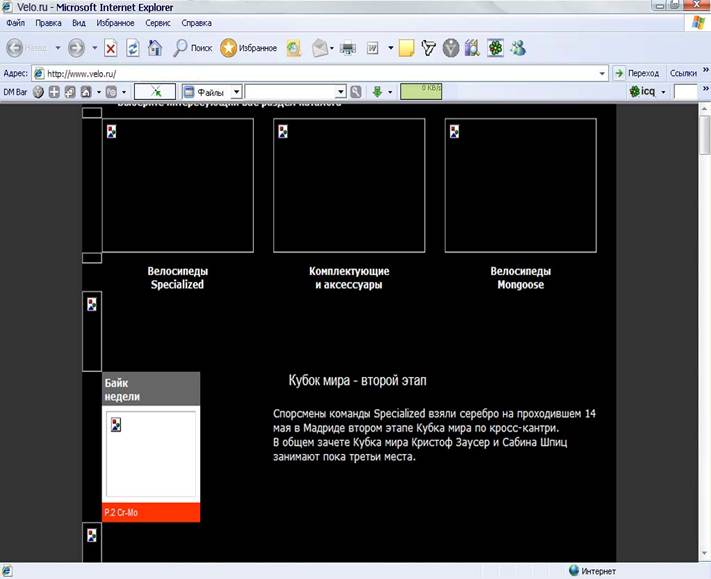Image resolution: width=711 pixels, height=579 pixels.
Task: Click the DM Bar home-like icon
Action: [86, 92]
